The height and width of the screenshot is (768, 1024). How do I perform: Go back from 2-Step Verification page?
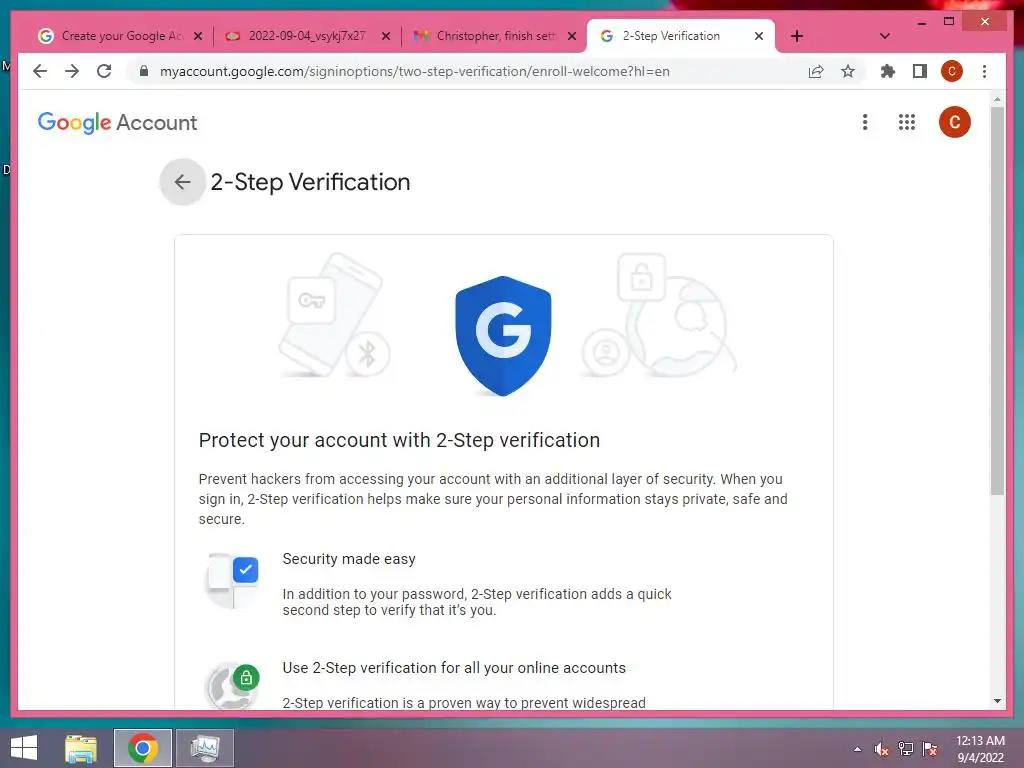pos(183,182)
